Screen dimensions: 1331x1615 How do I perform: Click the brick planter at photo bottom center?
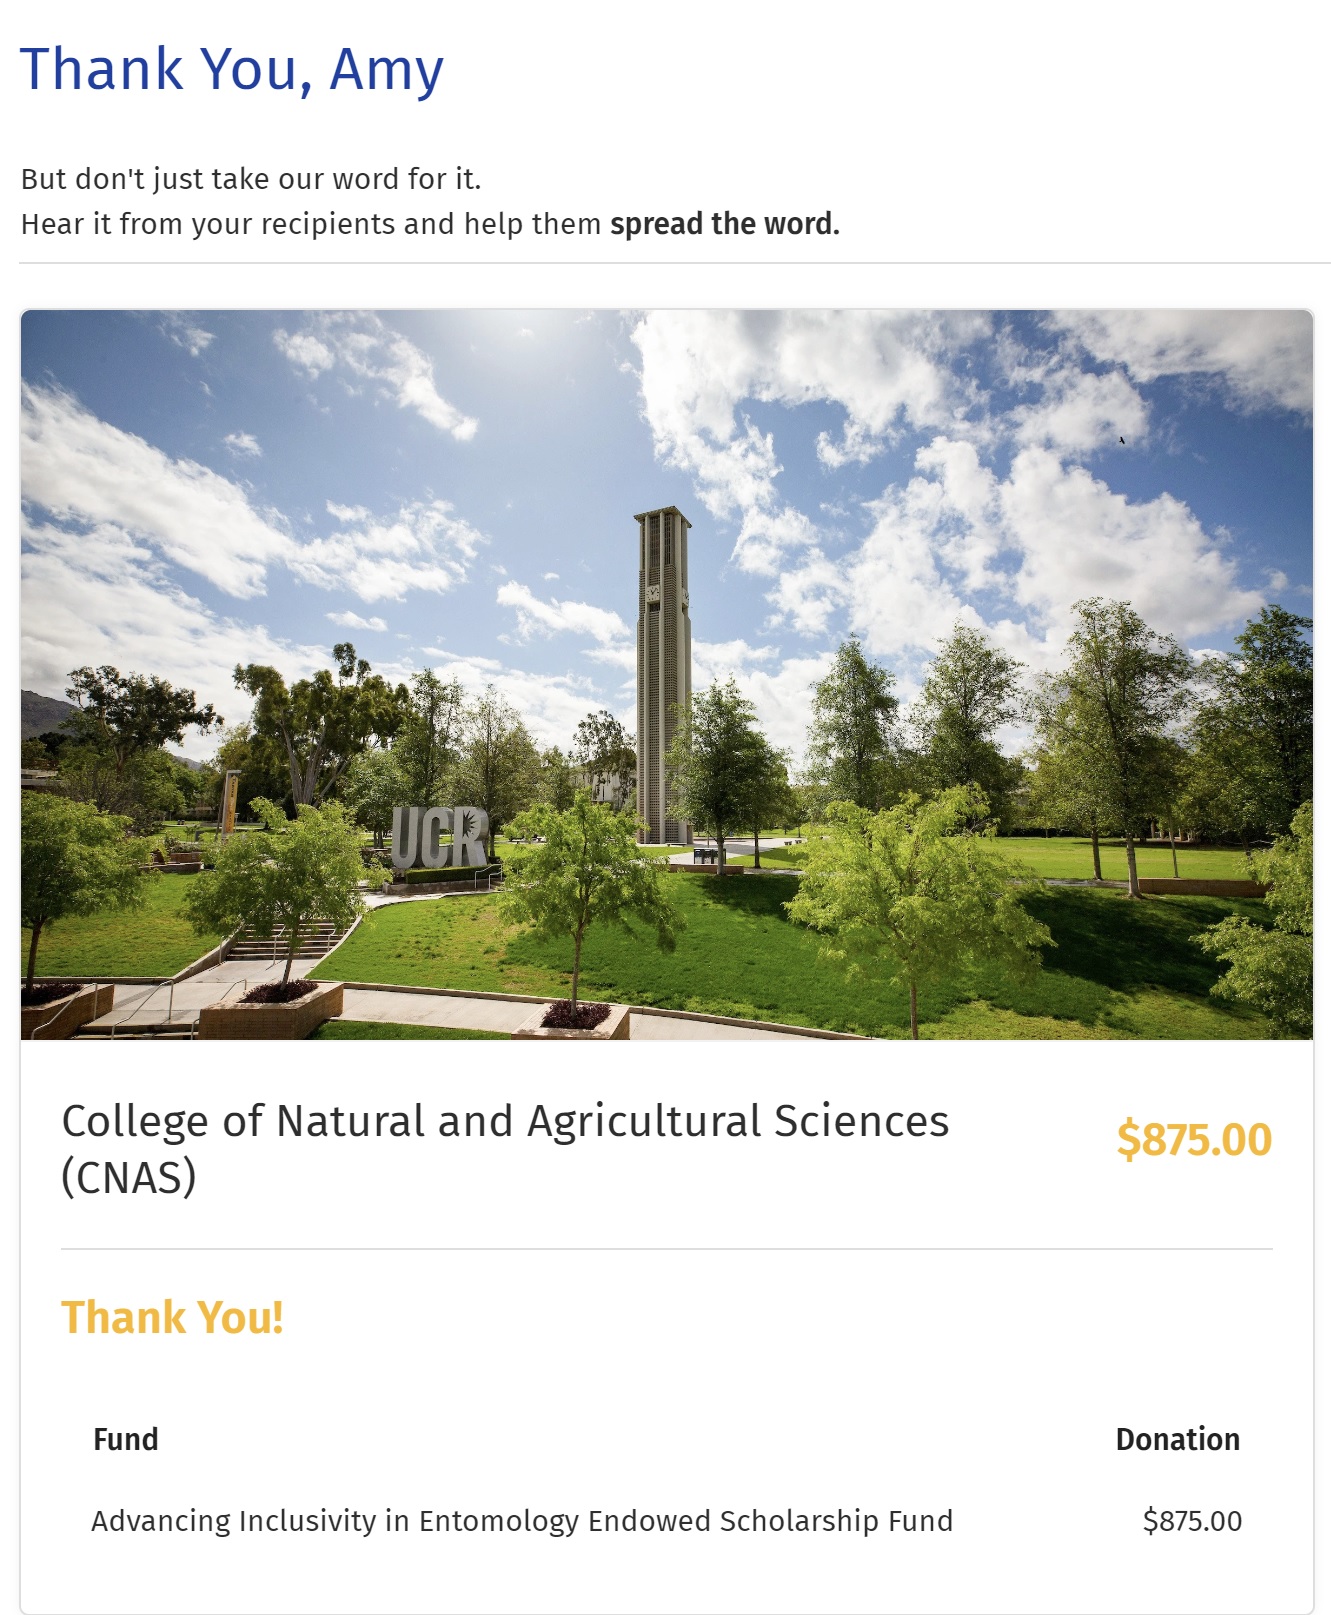572,1021
